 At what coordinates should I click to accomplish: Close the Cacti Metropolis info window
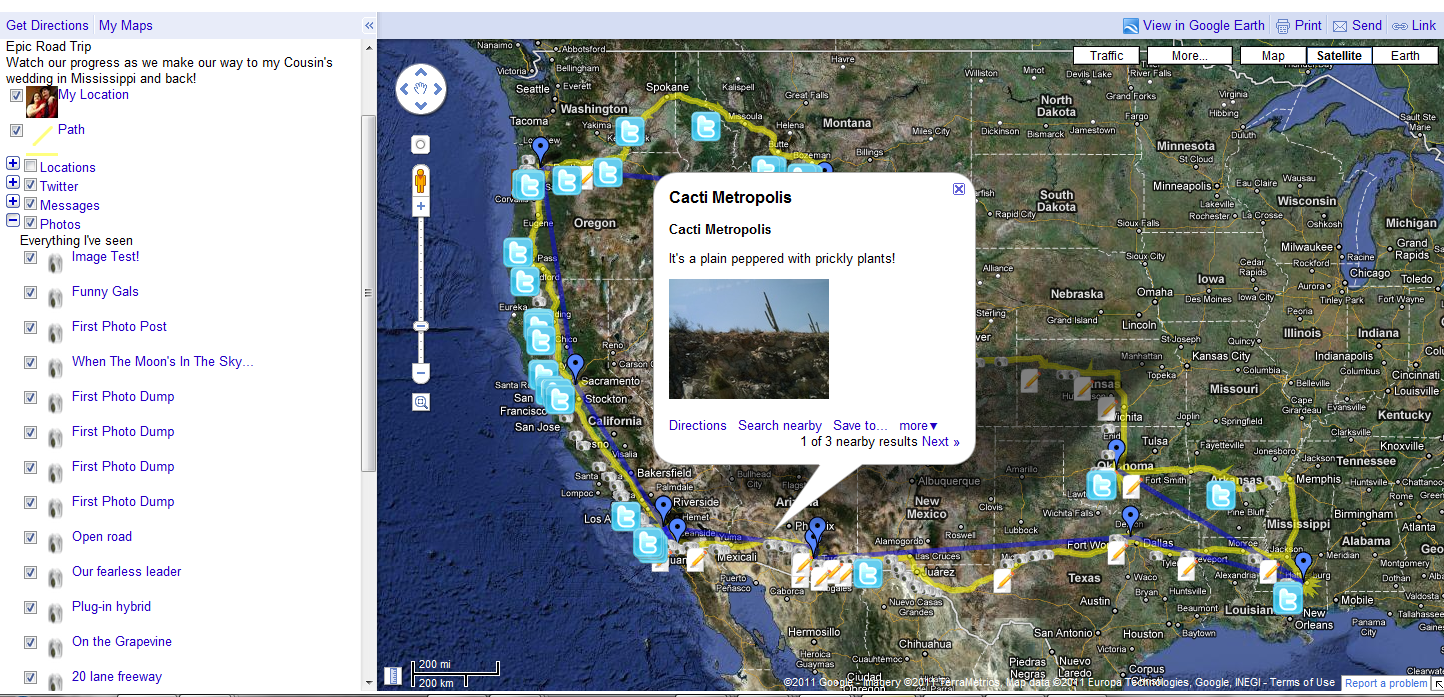coord(959,188)
